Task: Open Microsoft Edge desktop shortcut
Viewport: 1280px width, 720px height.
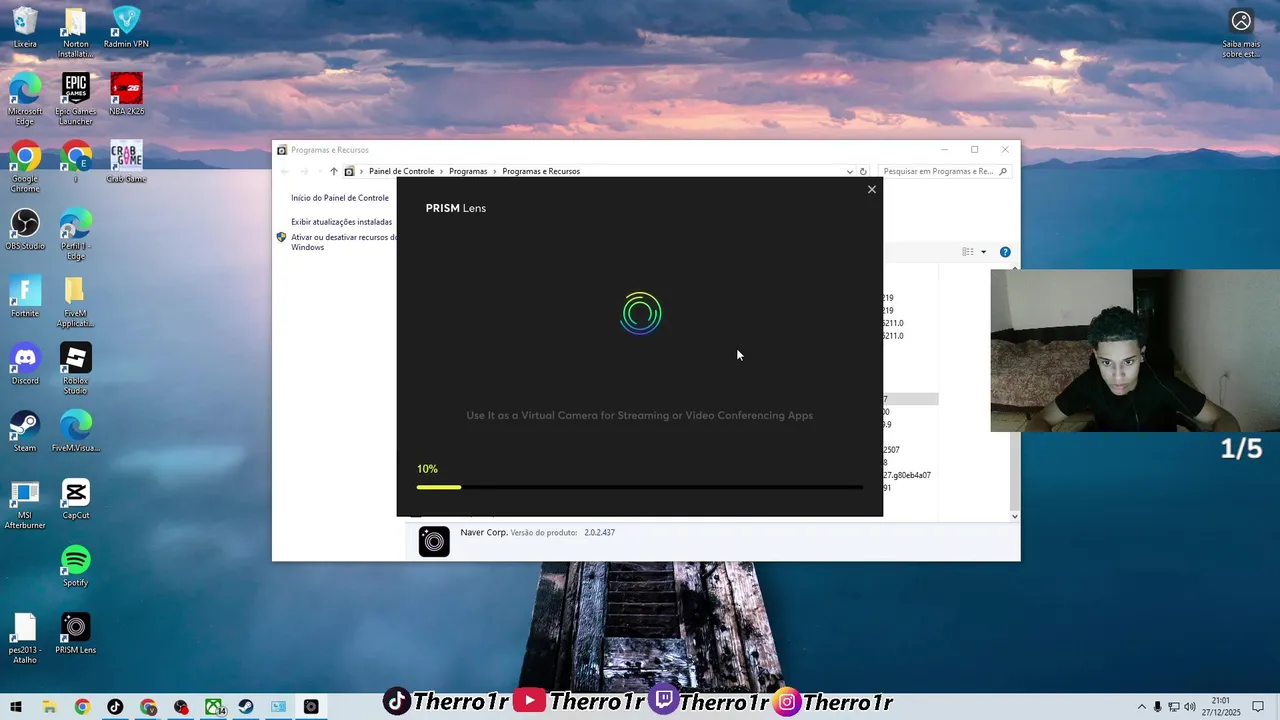Action: click(x=25, y=99)
